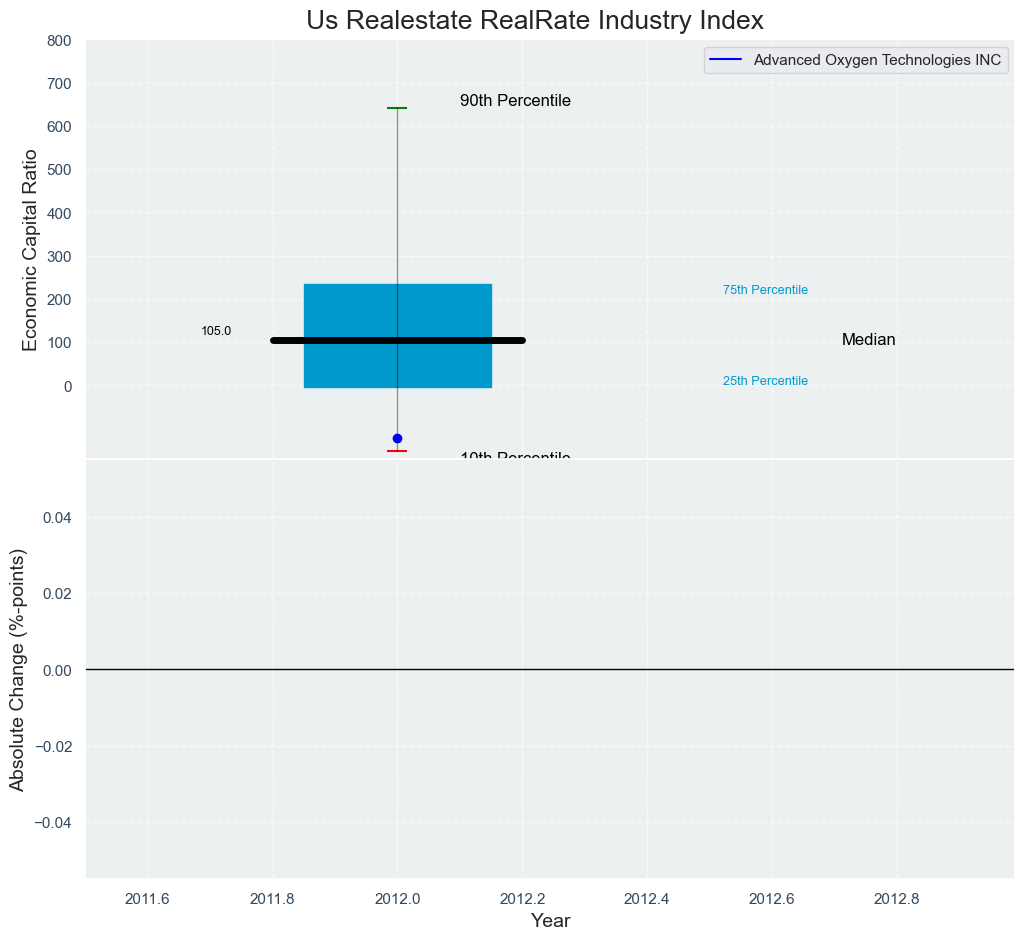Click the chart title text
The height and width of the screenshot is (940, 1025).
coord(534,20)
